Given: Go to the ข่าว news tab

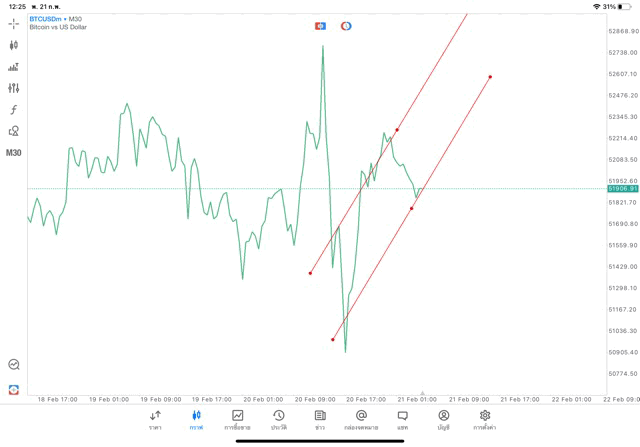Looking at the screenshot, I should (x=320, y=419).
